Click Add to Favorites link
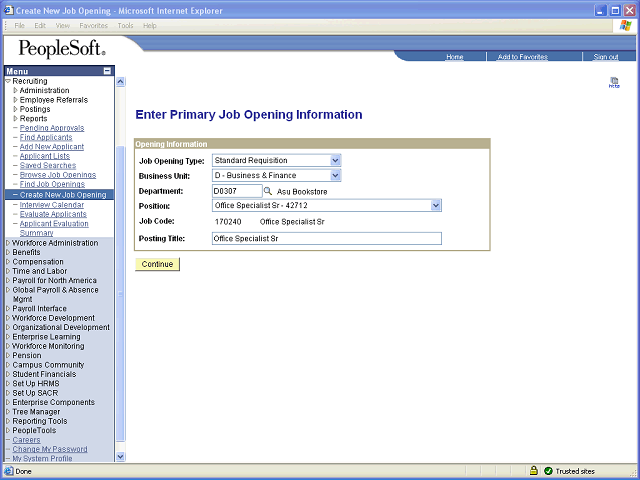Viewport: 640px width, 480px height. pyautogui.click(x=522, y=57)
